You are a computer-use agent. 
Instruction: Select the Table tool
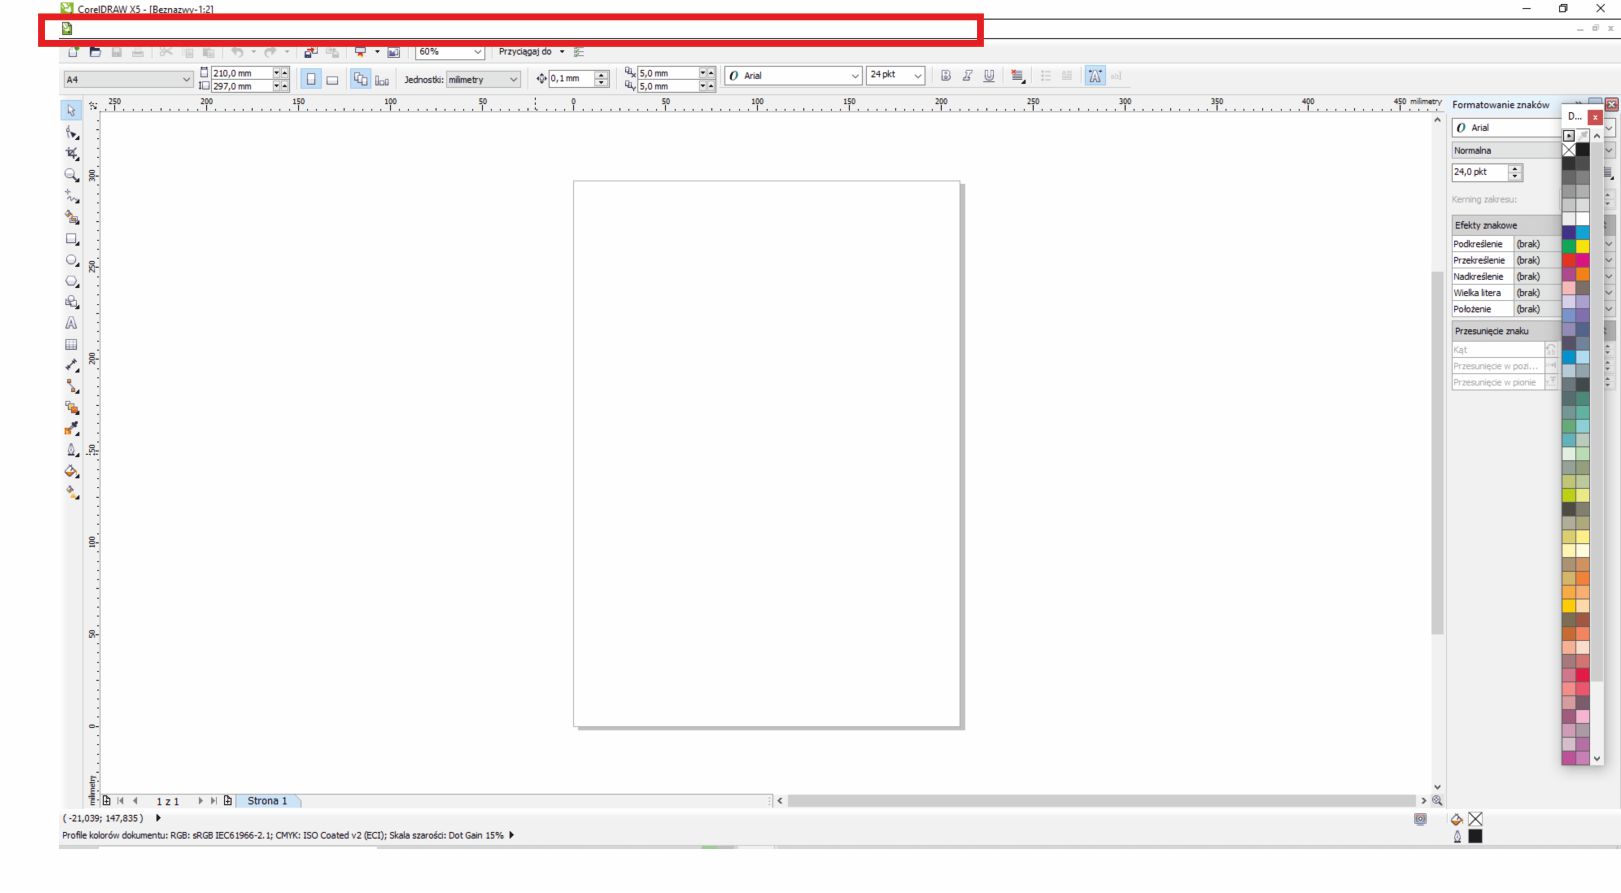pos(71,344)
